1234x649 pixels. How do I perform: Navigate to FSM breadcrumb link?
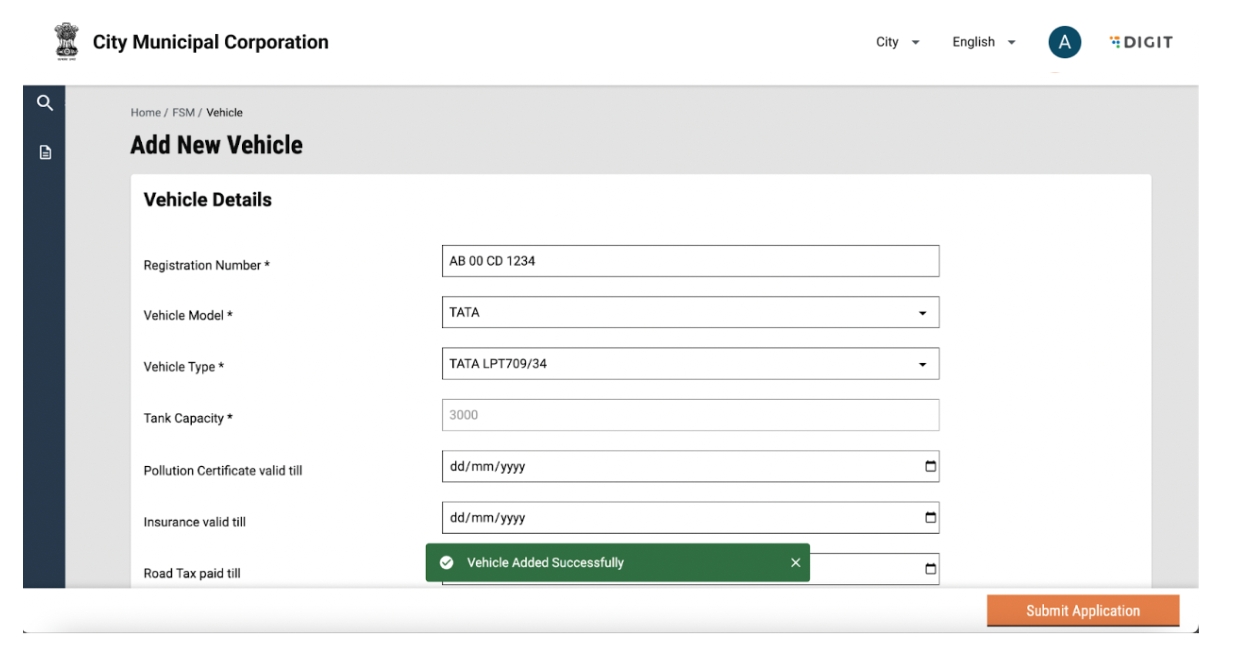point(183,113)
